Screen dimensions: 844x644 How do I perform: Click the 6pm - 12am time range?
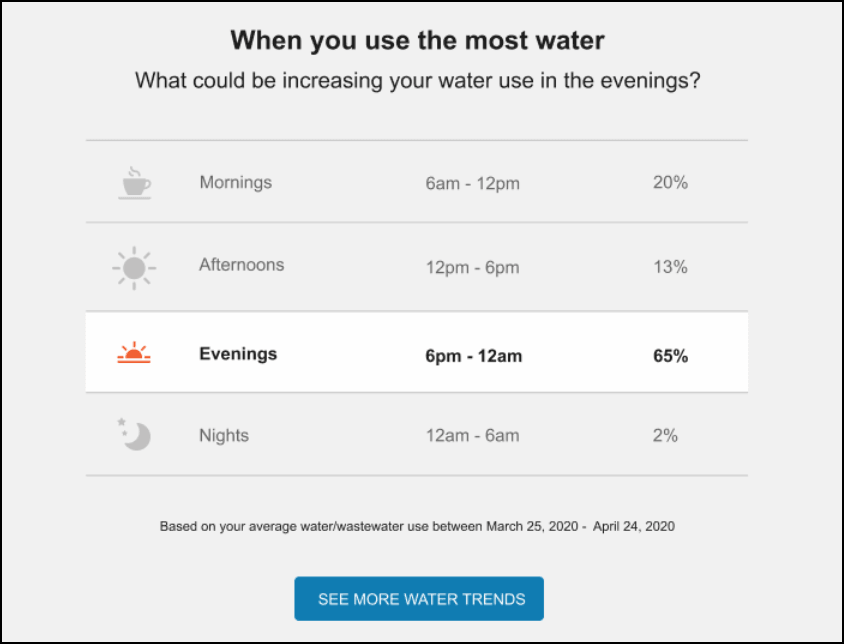(473, 355)
